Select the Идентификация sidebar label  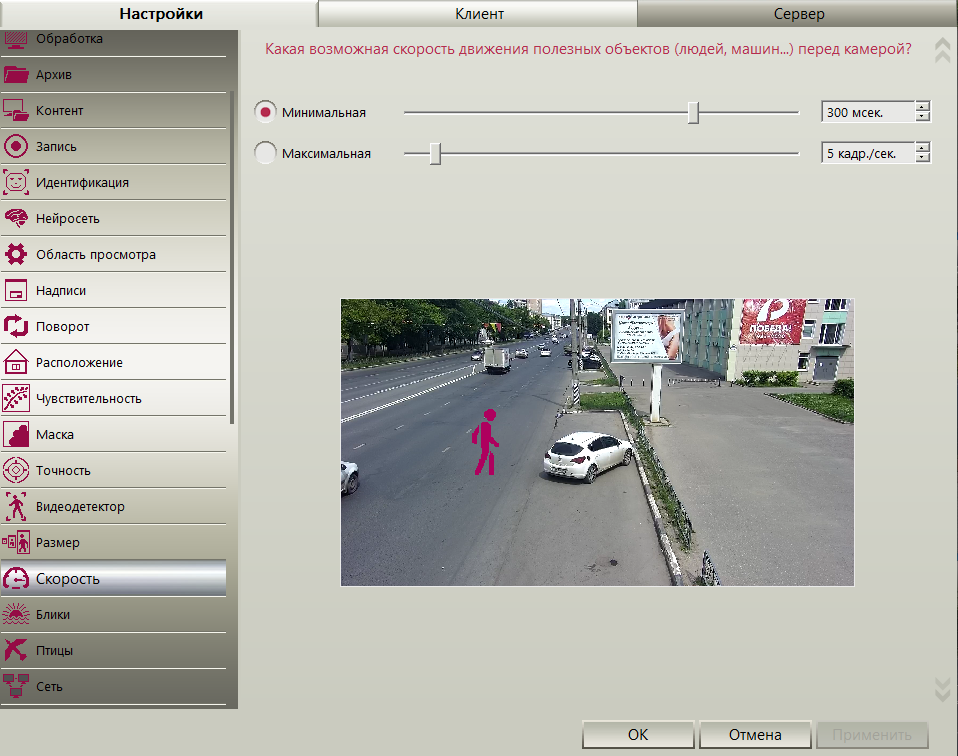pyautogui.click(x=82, y=183)
